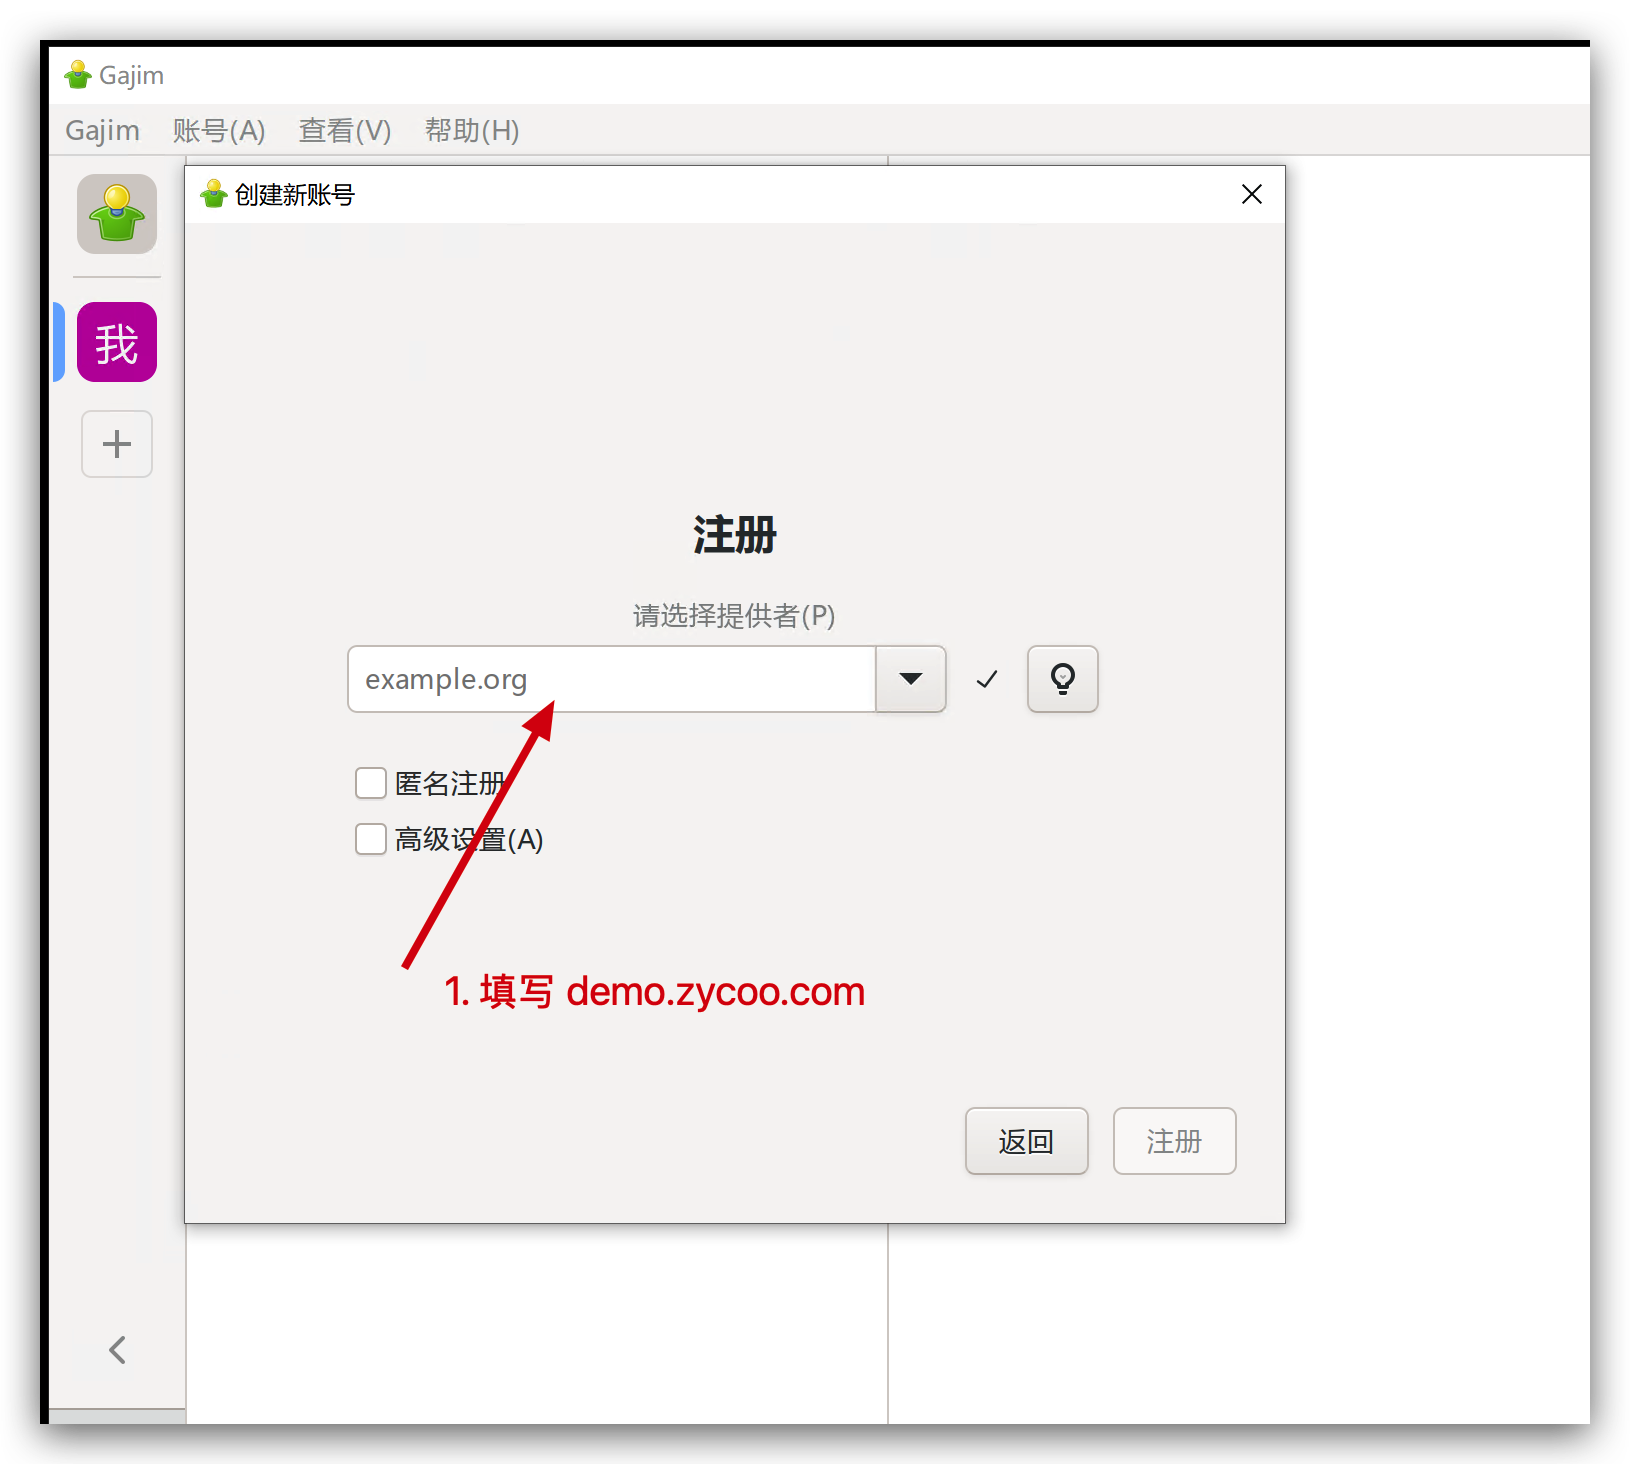Open the 账号(A) menu
This screenshot has height=1464, width=1630.
point(219,130)
